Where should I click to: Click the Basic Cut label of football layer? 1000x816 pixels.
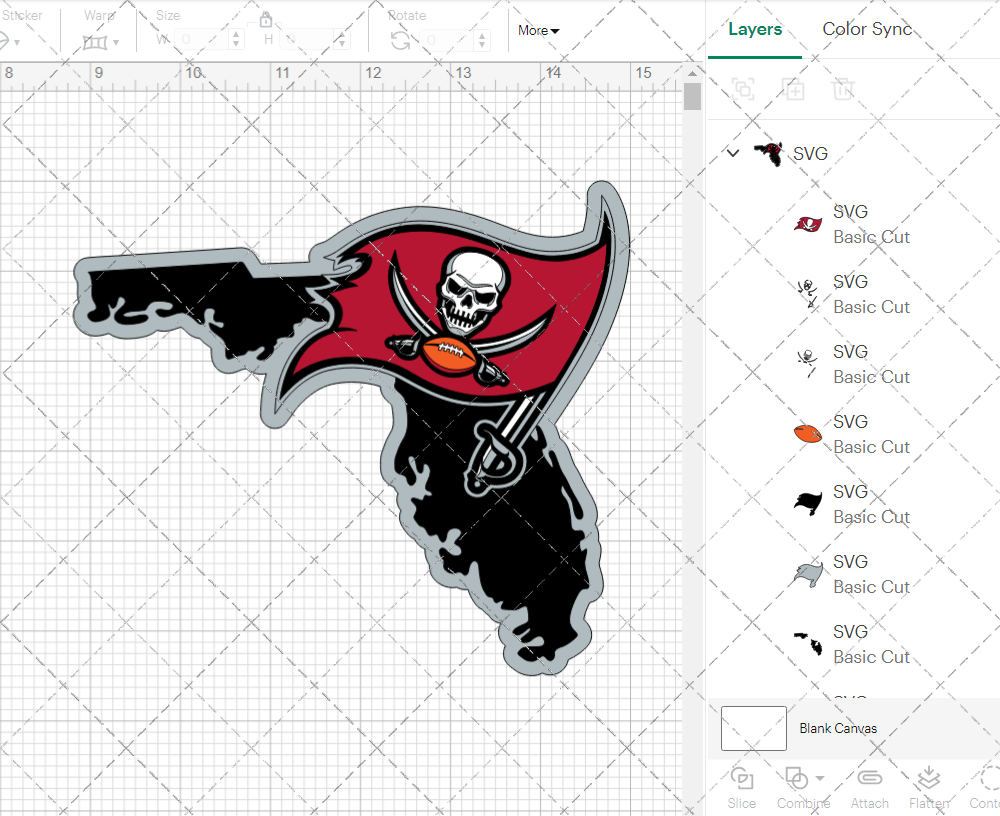coord(871,447)
